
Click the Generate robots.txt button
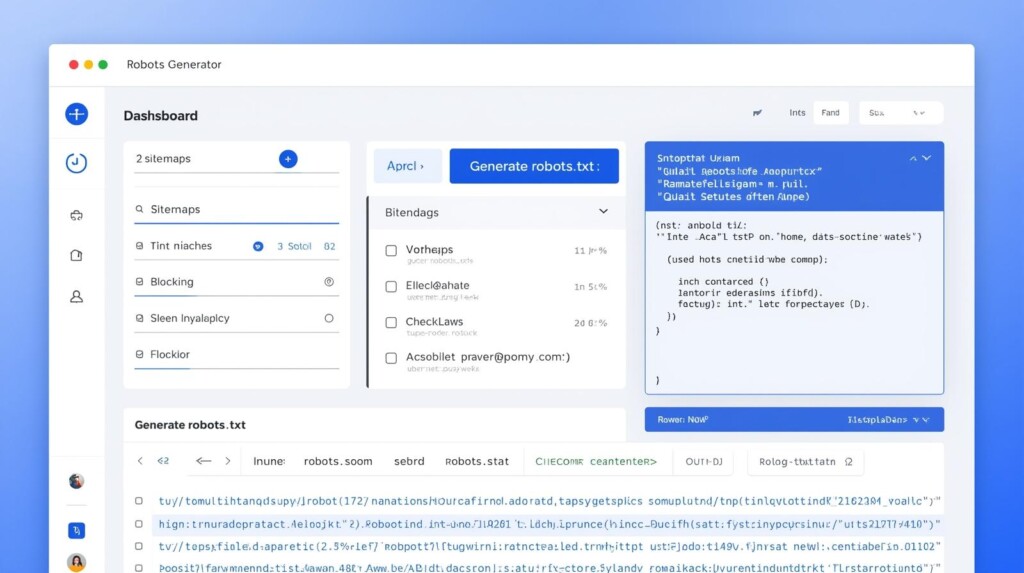click(534, 166)
